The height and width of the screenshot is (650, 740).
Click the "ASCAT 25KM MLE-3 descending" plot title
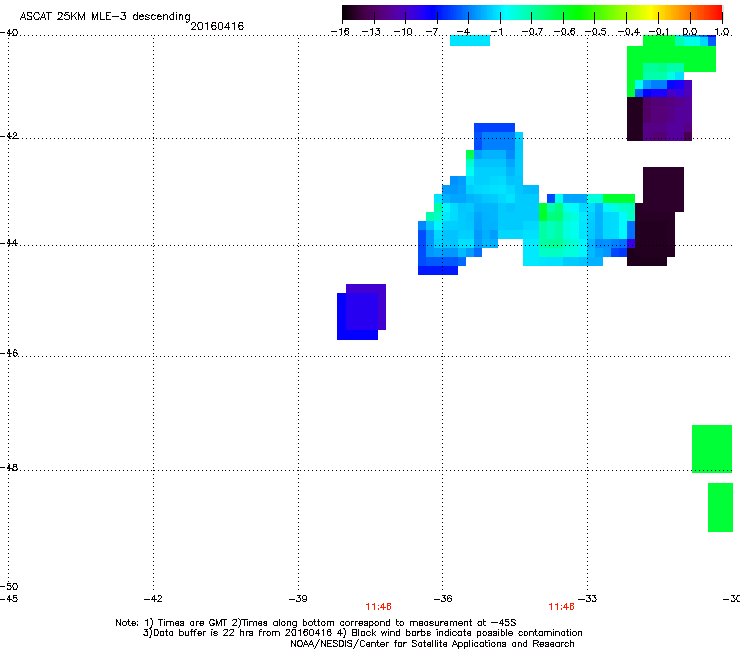(105, 16)
